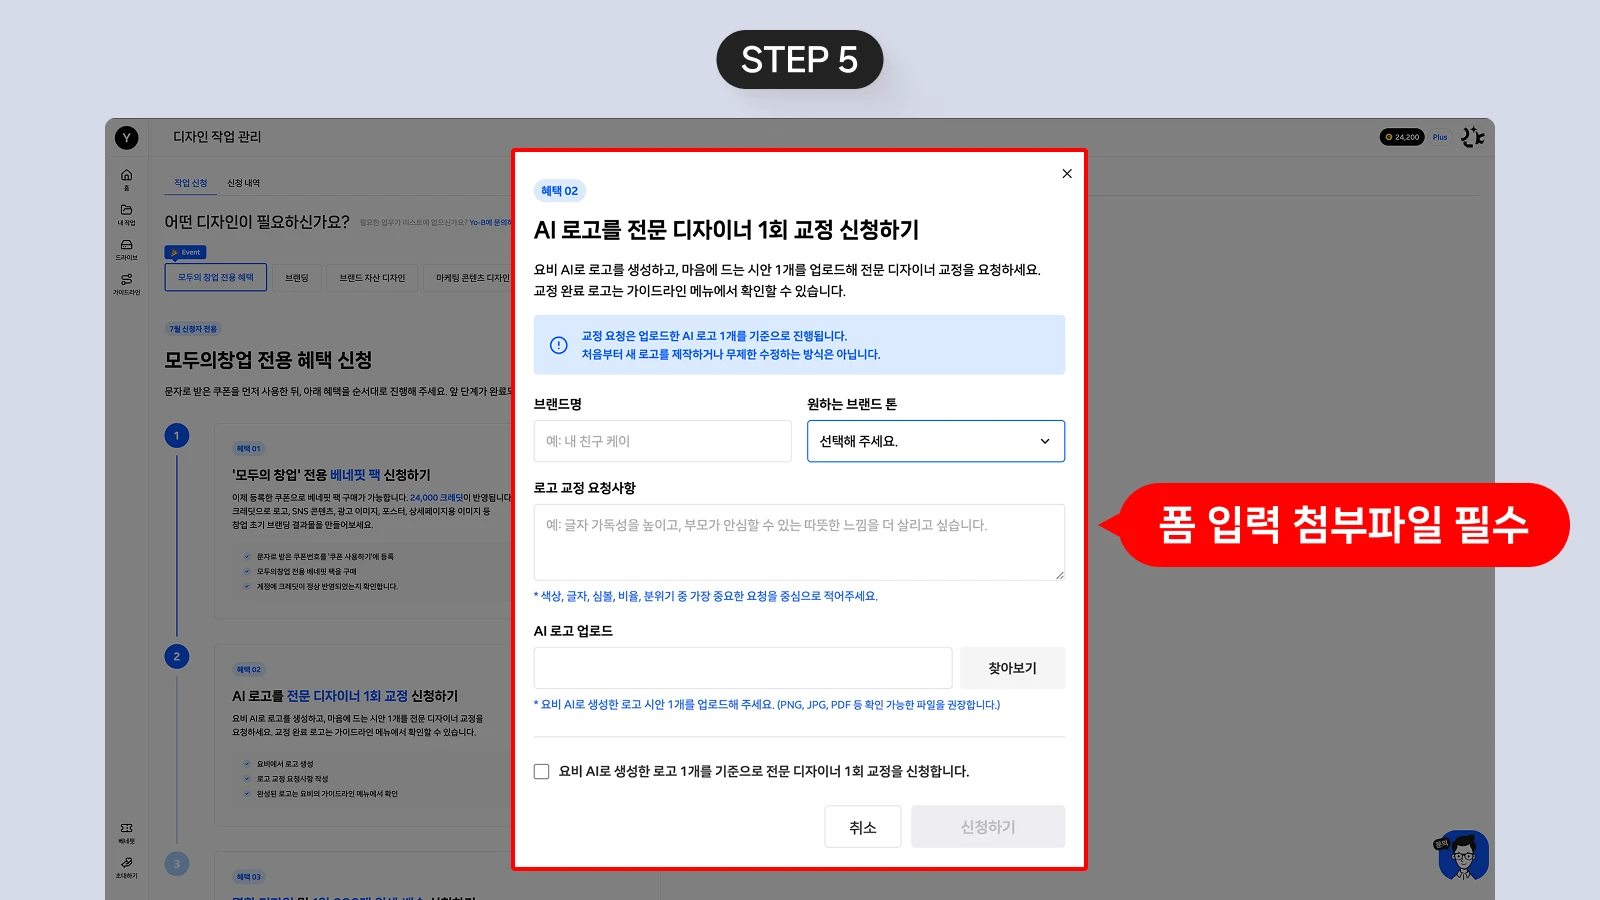Select the 브랜딩 category button
Image resolution: width=1600 pixels, height=900 pixels.
point(297,278)
